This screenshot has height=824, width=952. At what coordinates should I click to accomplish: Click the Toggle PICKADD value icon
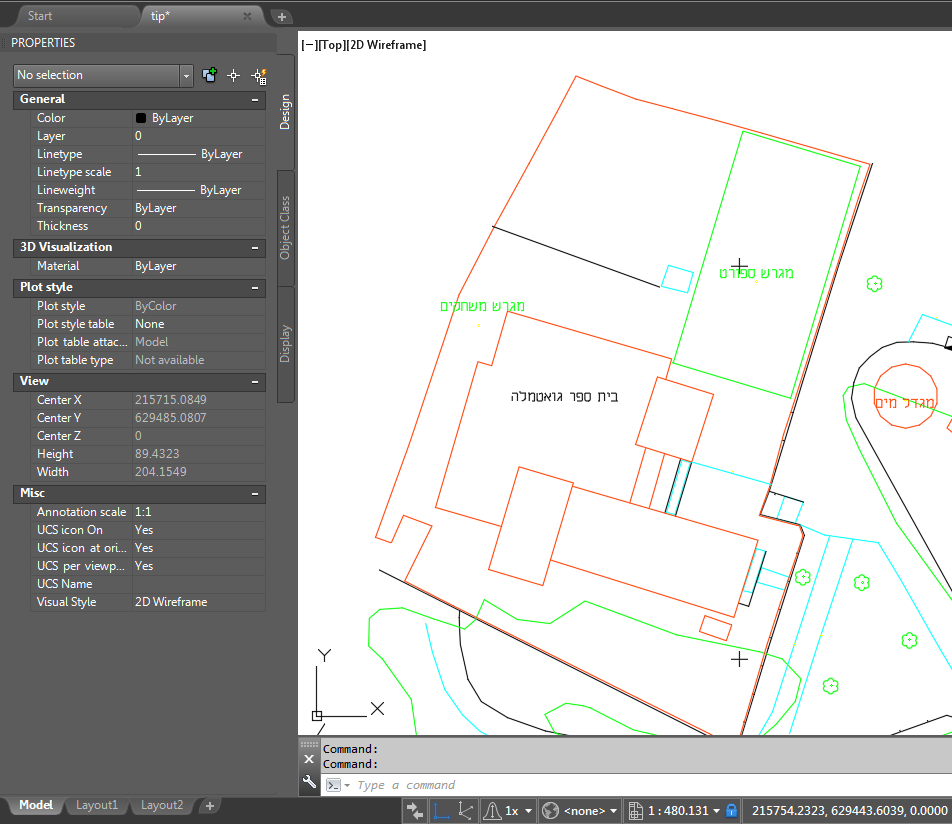click(209, 75)
